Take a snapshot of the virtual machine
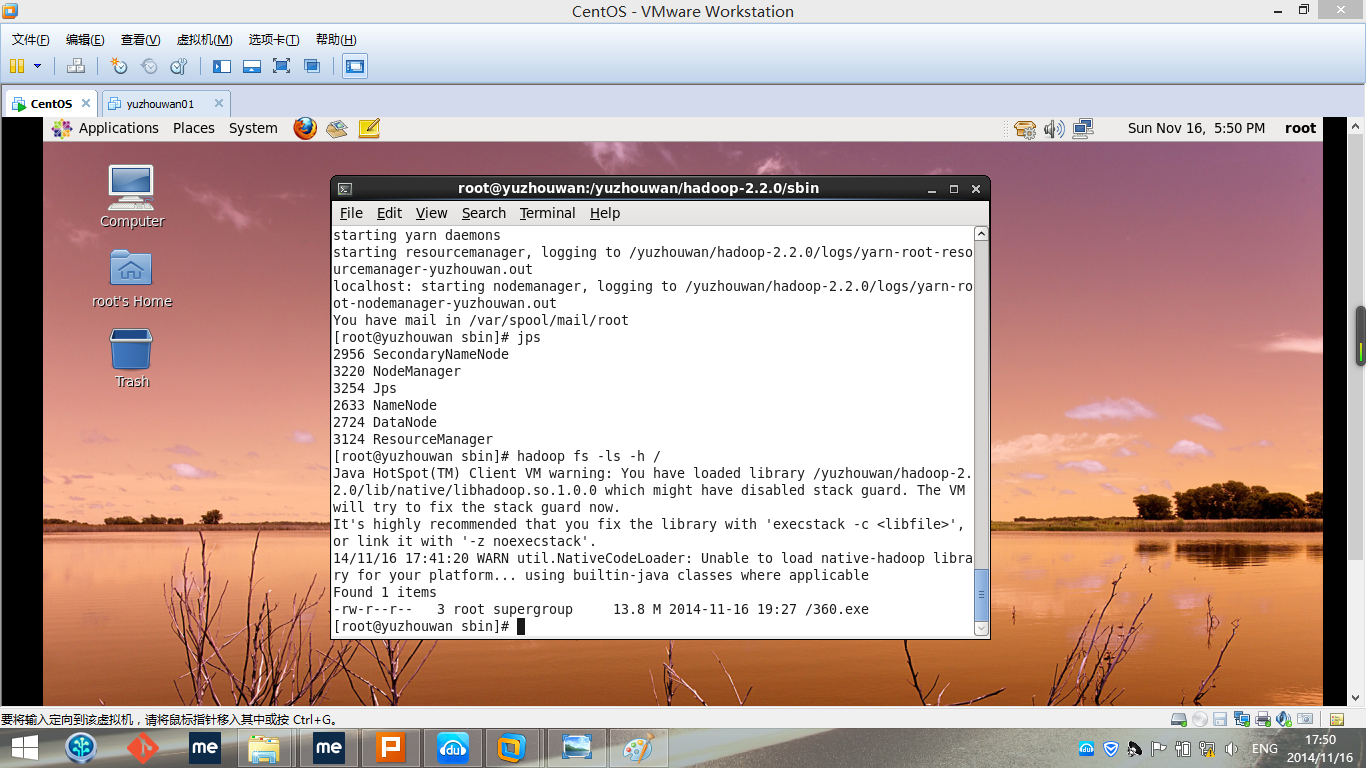The height and width of the screenshot is (768, 1366). click(x=119, y=66)
